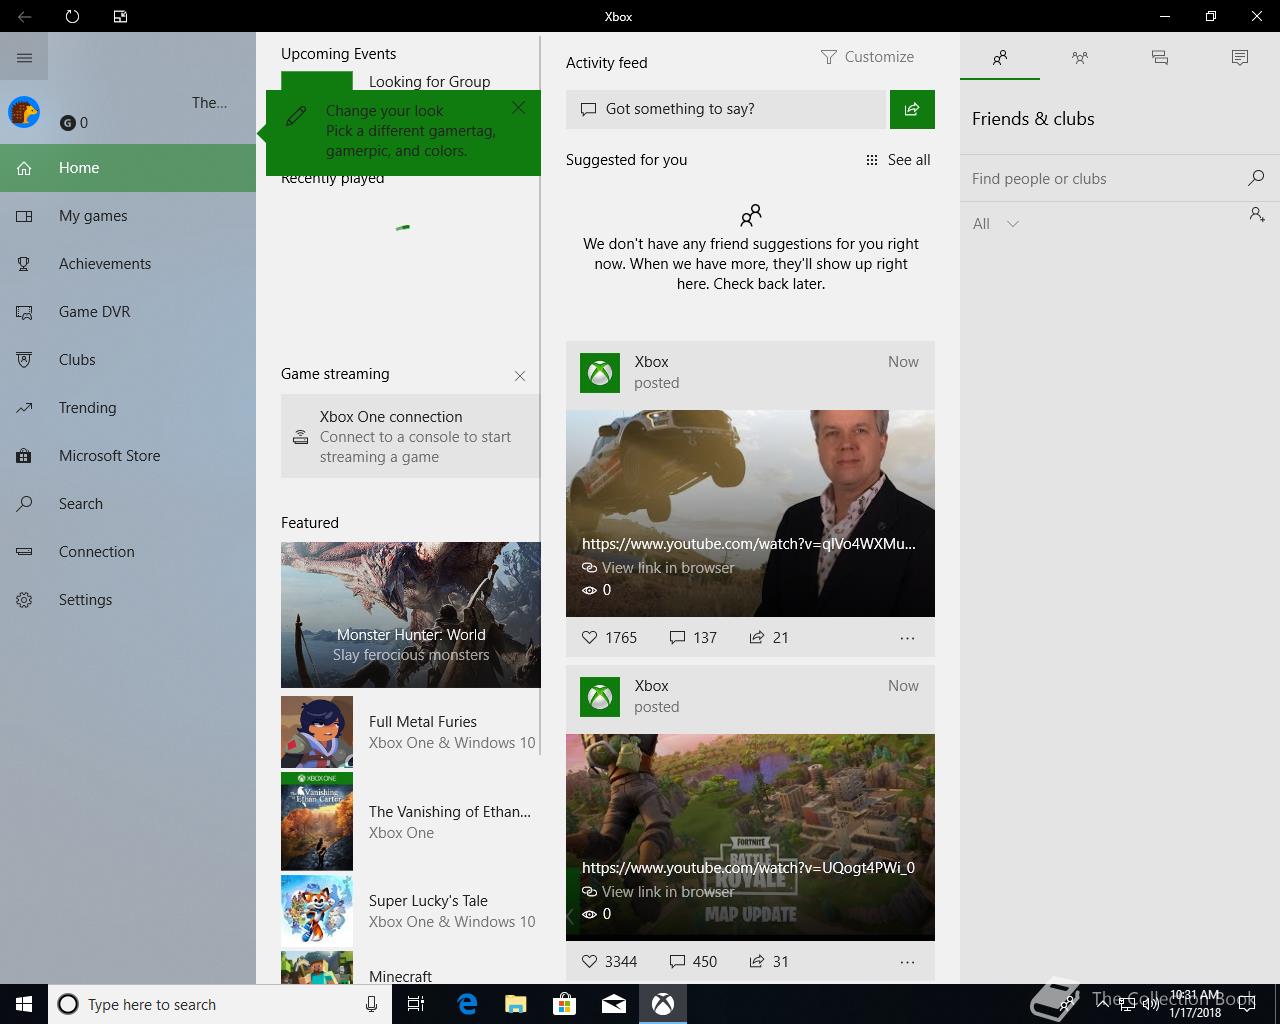Open Clubs in sidebar
The width and height of the screenshot is (1280, 1024).
point(128,360)
